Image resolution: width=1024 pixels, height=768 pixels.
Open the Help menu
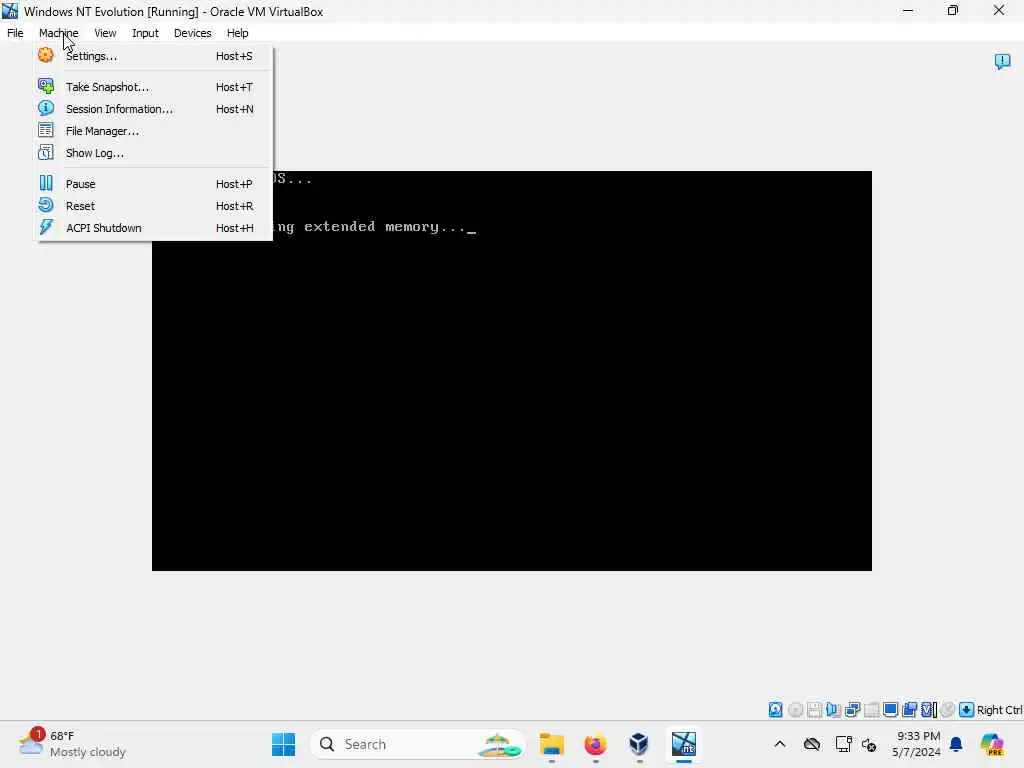(237, 33)
